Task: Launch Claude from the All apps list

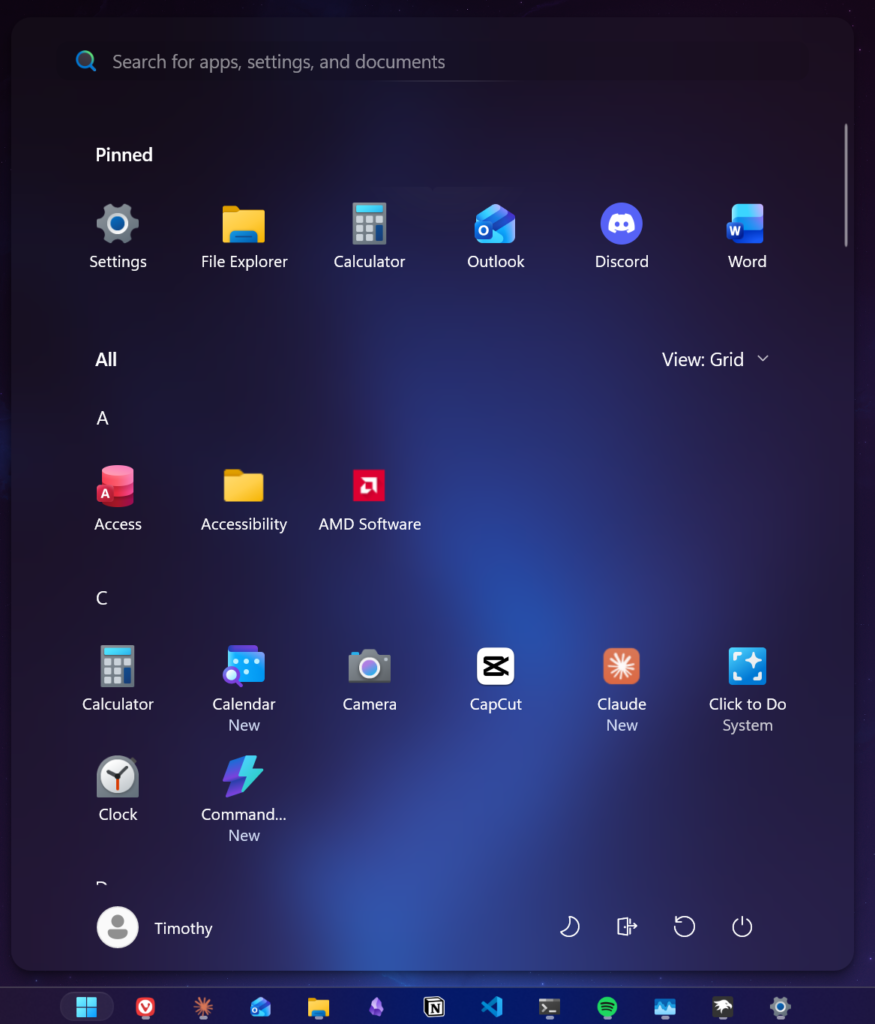Action: click(622, 689)
